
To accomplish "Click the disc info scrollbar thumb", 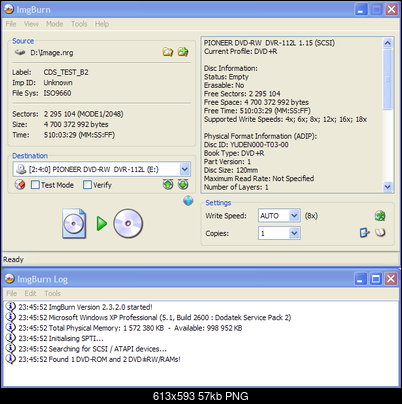I will (387, 79).
